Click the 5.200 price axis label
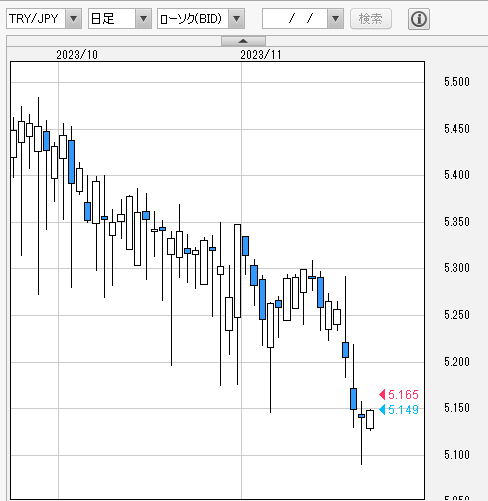 pyautogui.click(x=457, y=362)
